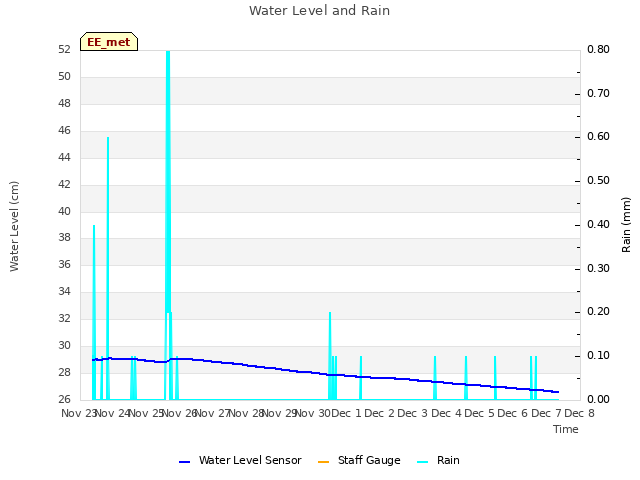Click the 52 value on left axis
This screenshot has width=640, height=480.
click(x=64, y=49)
